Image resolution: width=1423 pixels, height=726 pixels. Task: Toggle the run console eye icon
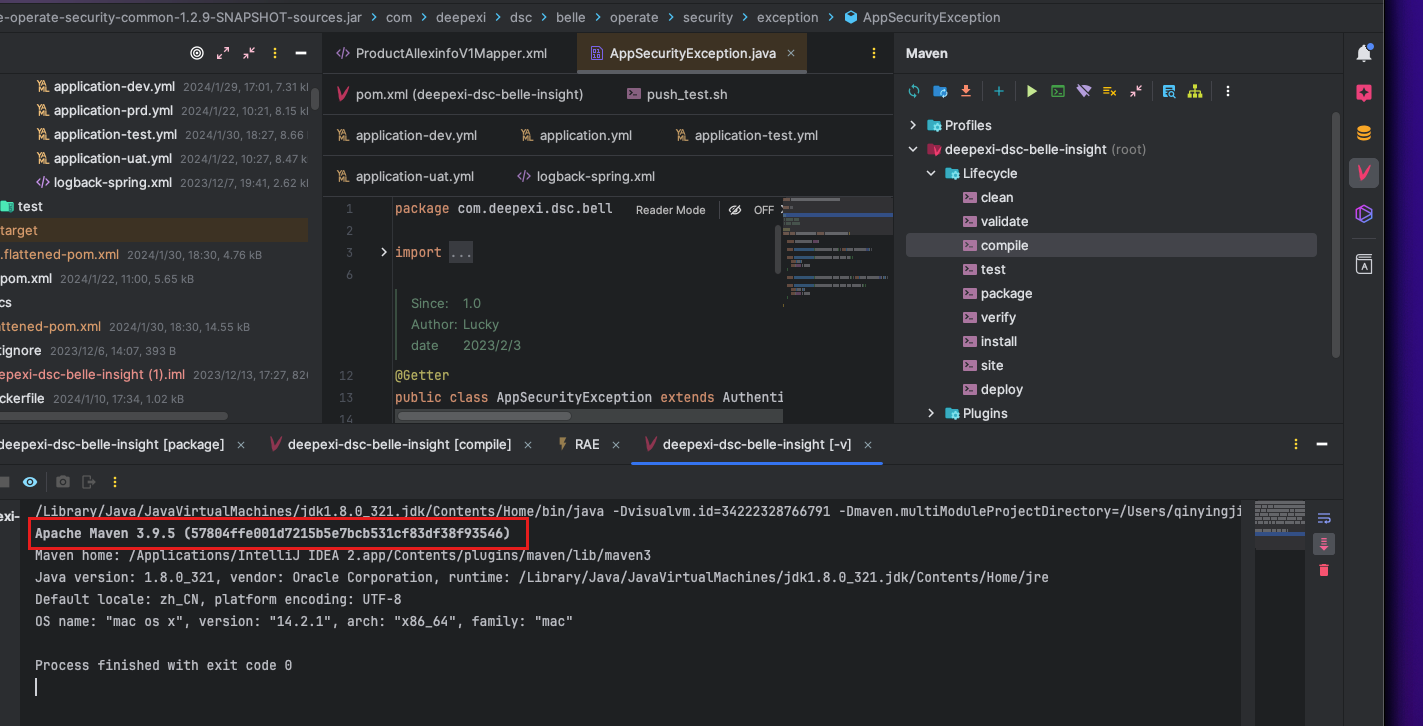click(30, 482)
